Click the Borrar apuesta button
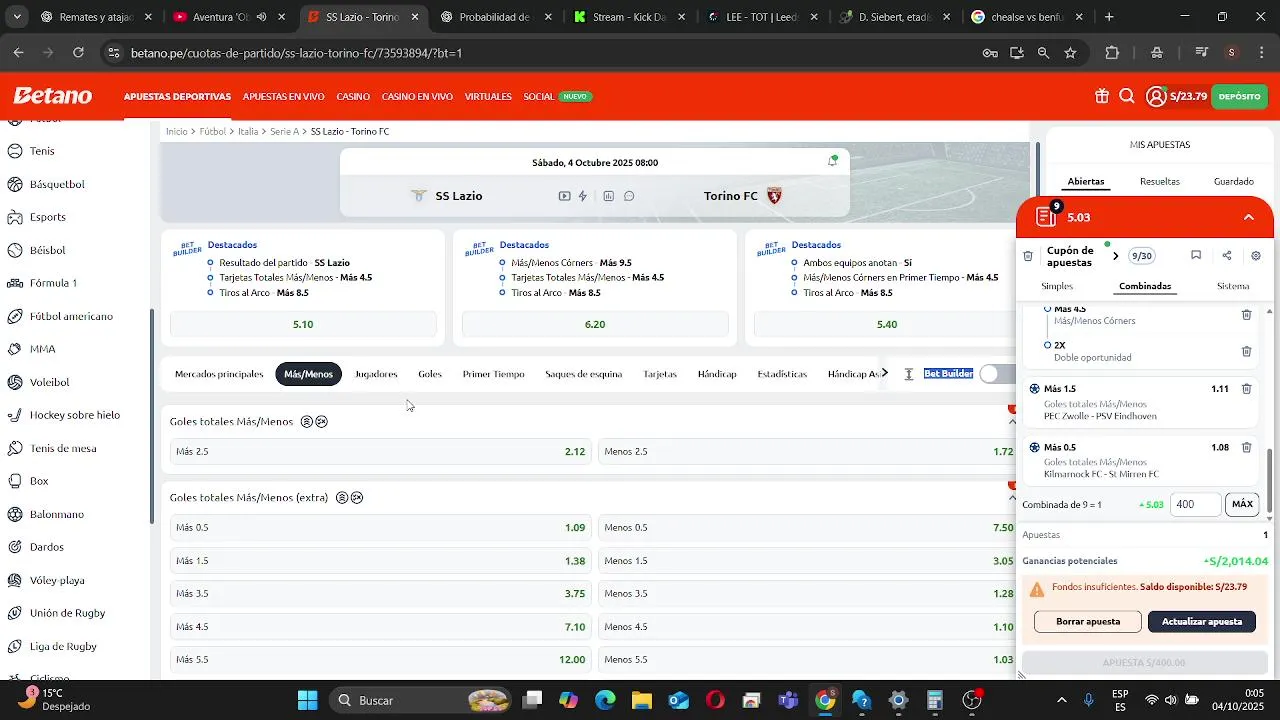Viewport: 1280px width, 720px height. click(x=1088, y=621)
